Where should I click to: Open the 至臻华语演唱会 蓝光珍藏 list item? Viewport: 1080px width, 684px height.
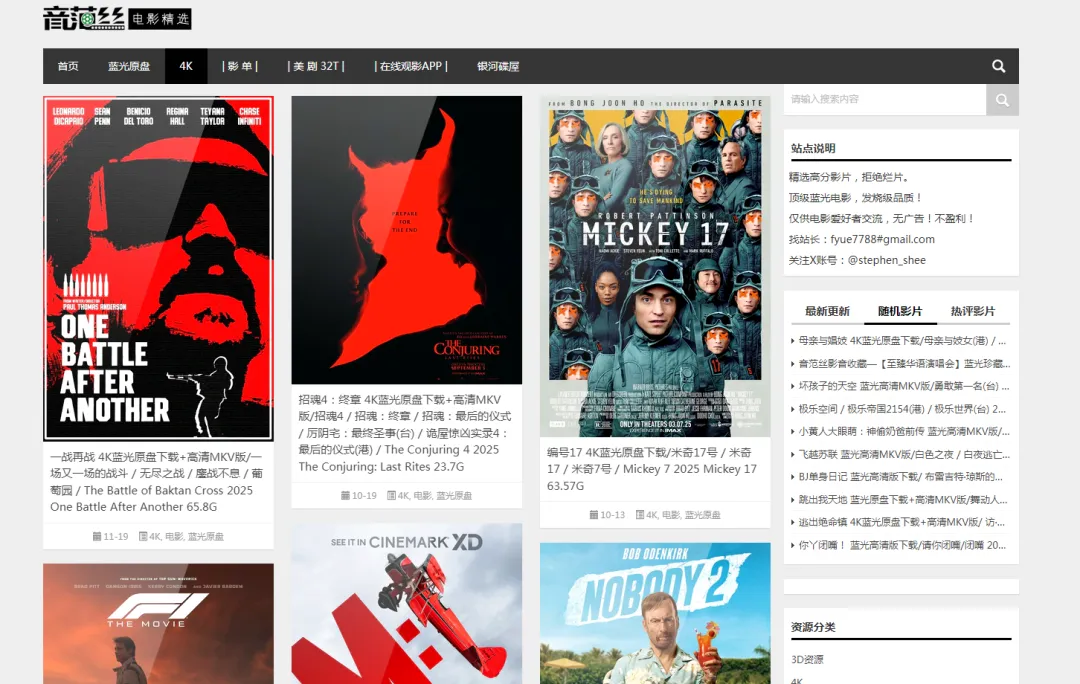pyautogui.click(x=904, y=364)
